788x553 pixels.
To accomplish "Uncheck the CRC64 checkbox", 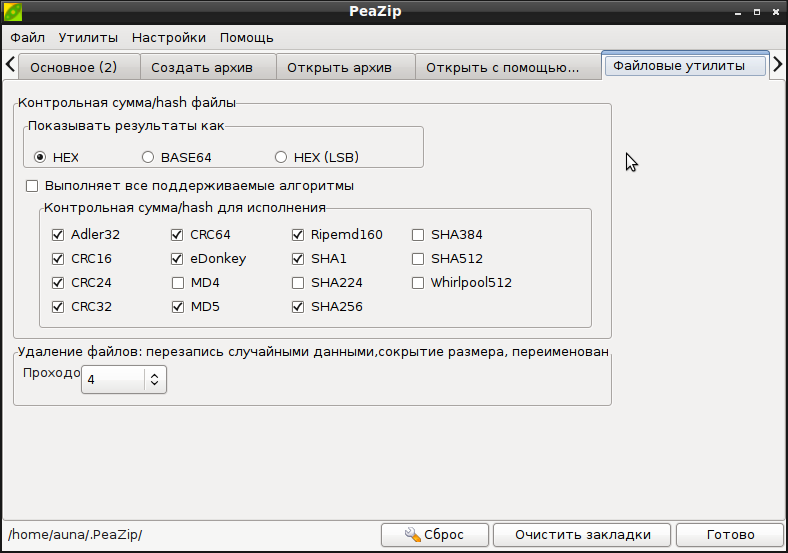I will click(x=177, y=235).
